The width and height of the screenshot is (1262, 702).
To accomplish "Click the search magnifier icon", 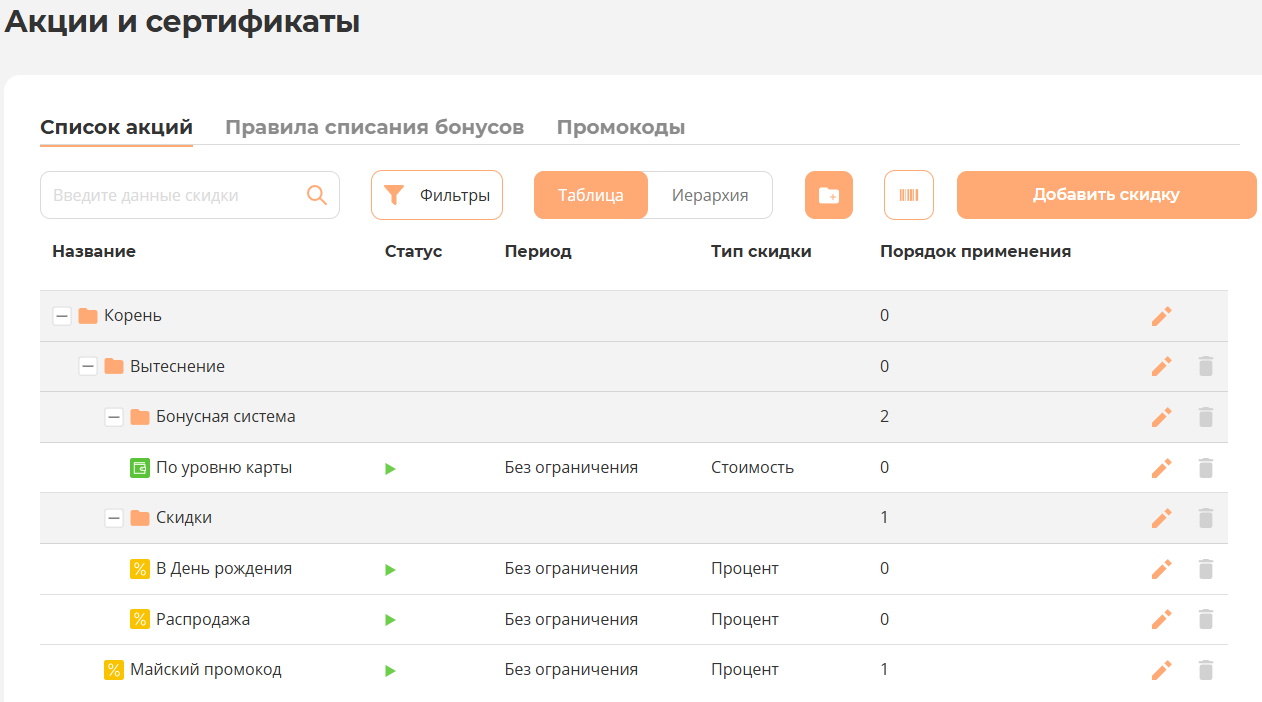I will coord(317,195).
